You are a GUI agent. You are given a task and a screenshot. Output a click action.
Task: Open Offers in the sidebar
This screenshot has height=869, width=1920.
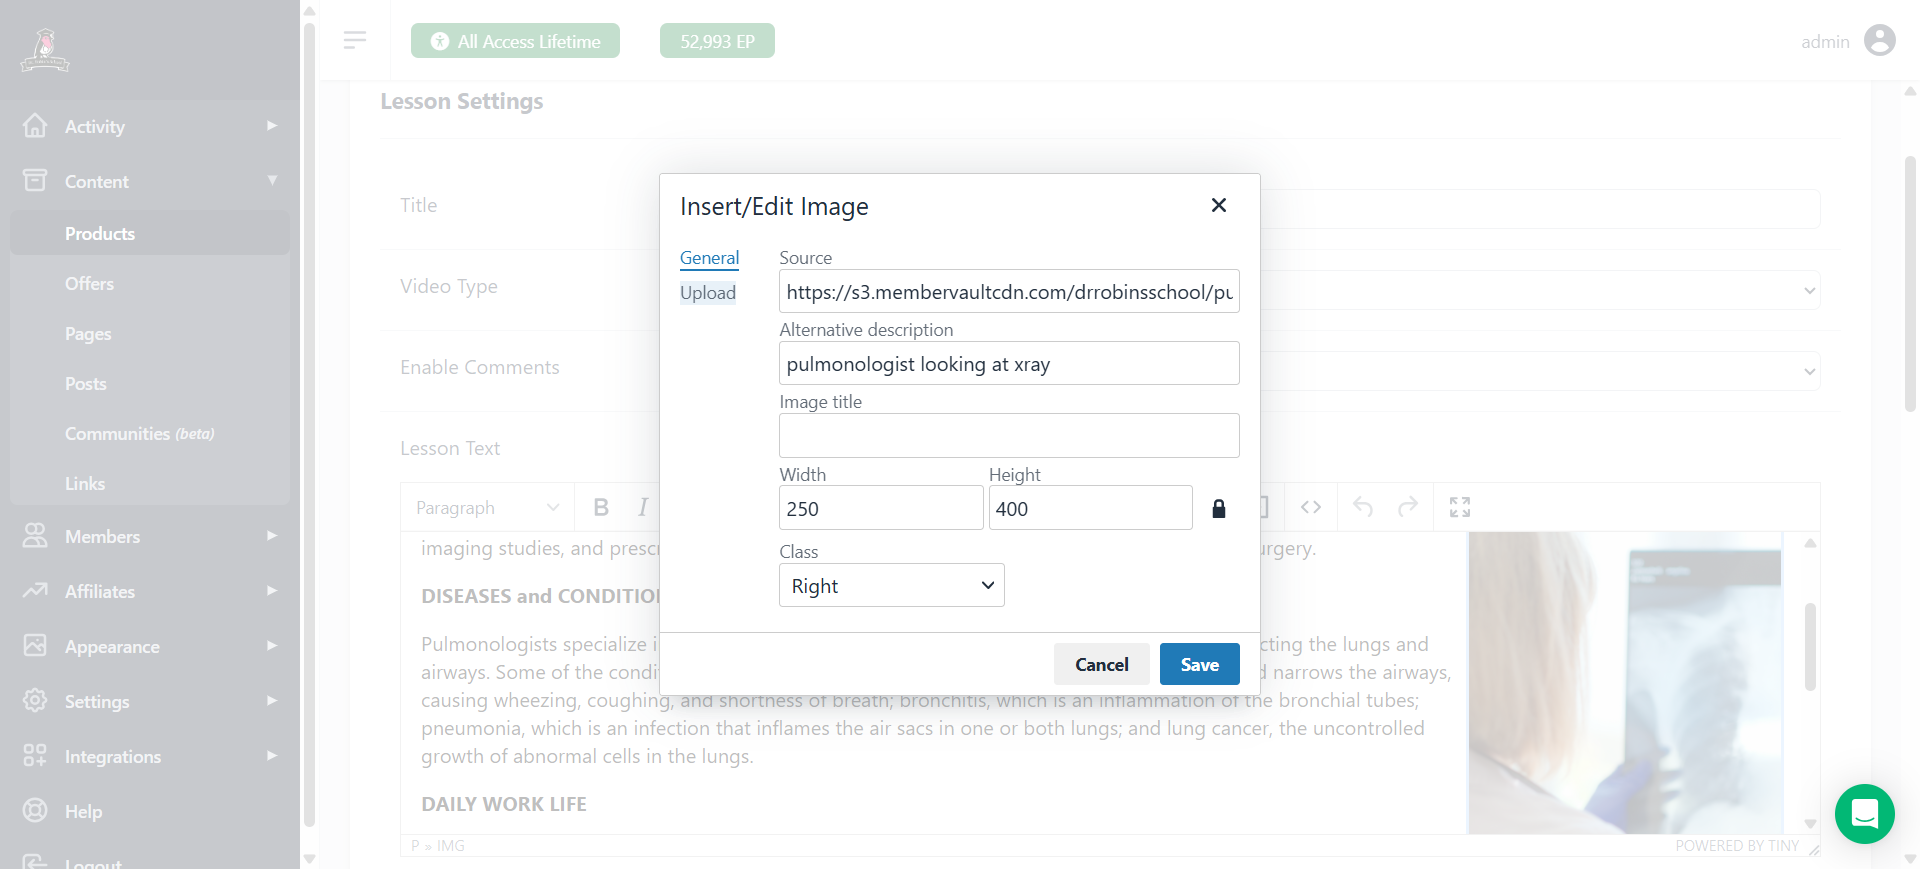click(x=89, y=283)
